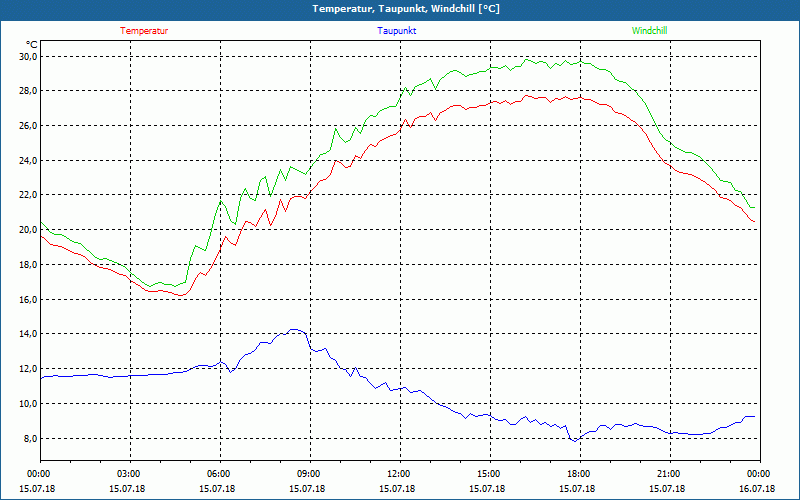Click the 15.07.18 date beneath 12:00

click(397, 488)
